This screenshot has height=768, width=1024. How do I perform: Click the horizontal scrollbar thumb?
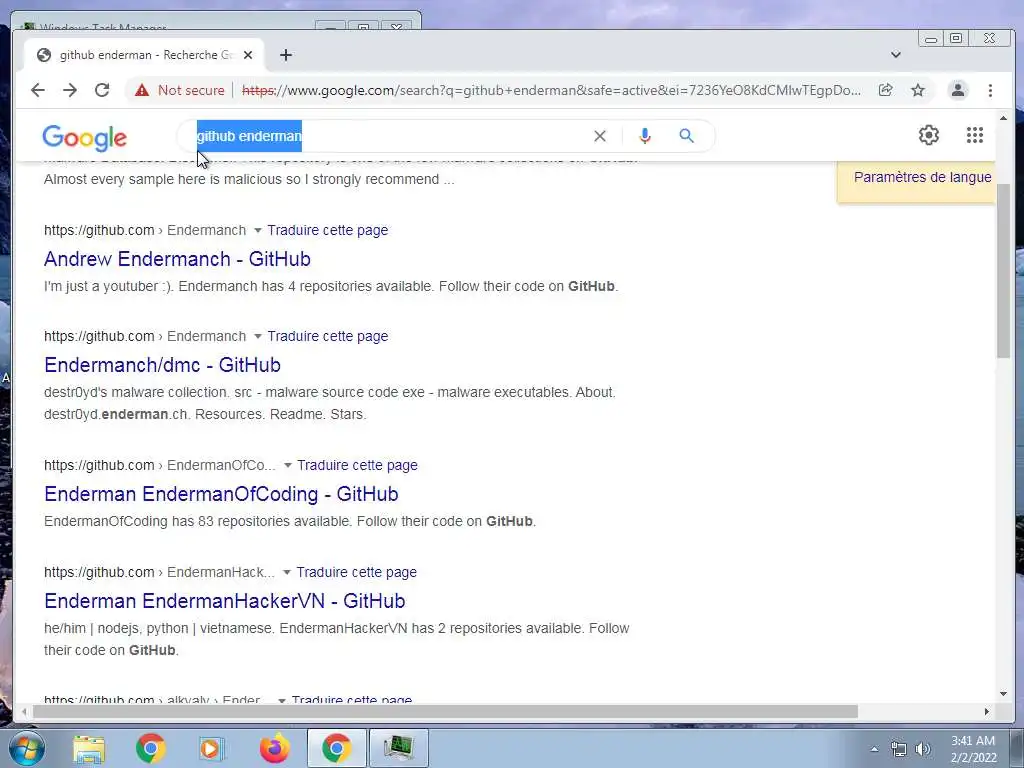click(444, 711)
